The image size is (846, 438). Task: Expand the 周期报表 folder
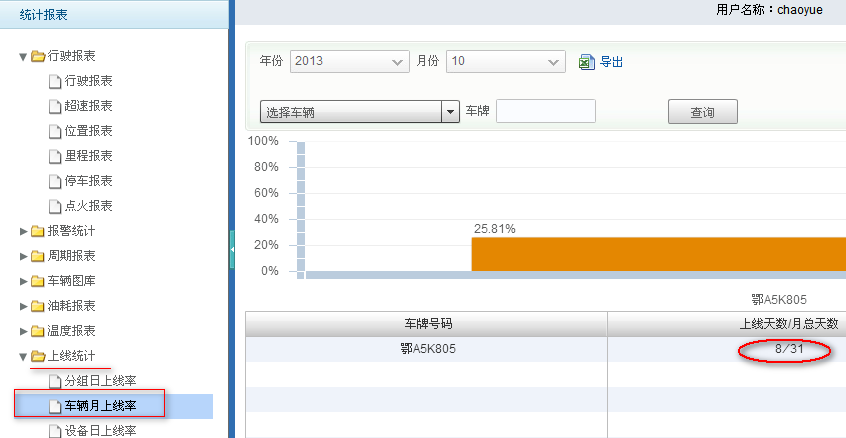(24, 256)
